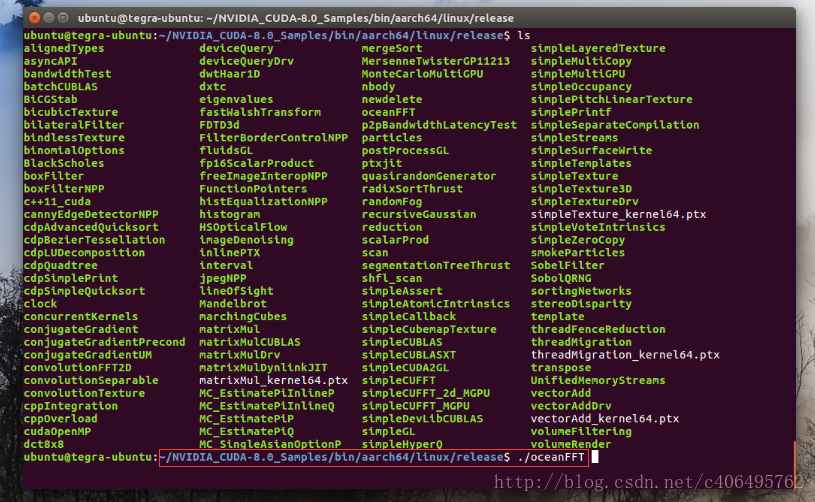815x502 pixels.
Task: Select 'deviceQueryDrv'
Action: click(x=246, y=61)
